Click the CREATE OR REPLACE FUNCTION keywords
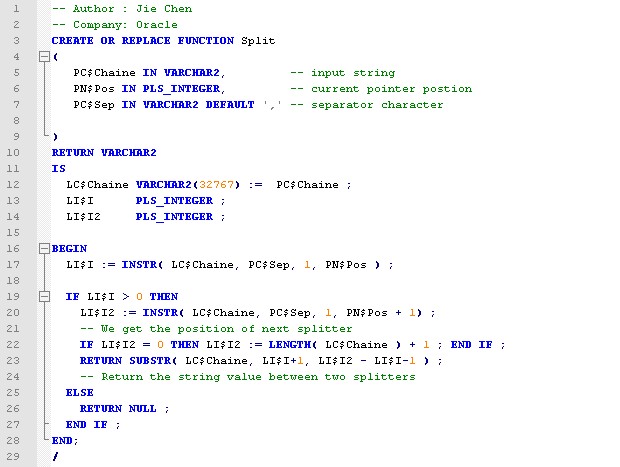620x467 pixels. point(143,41)
